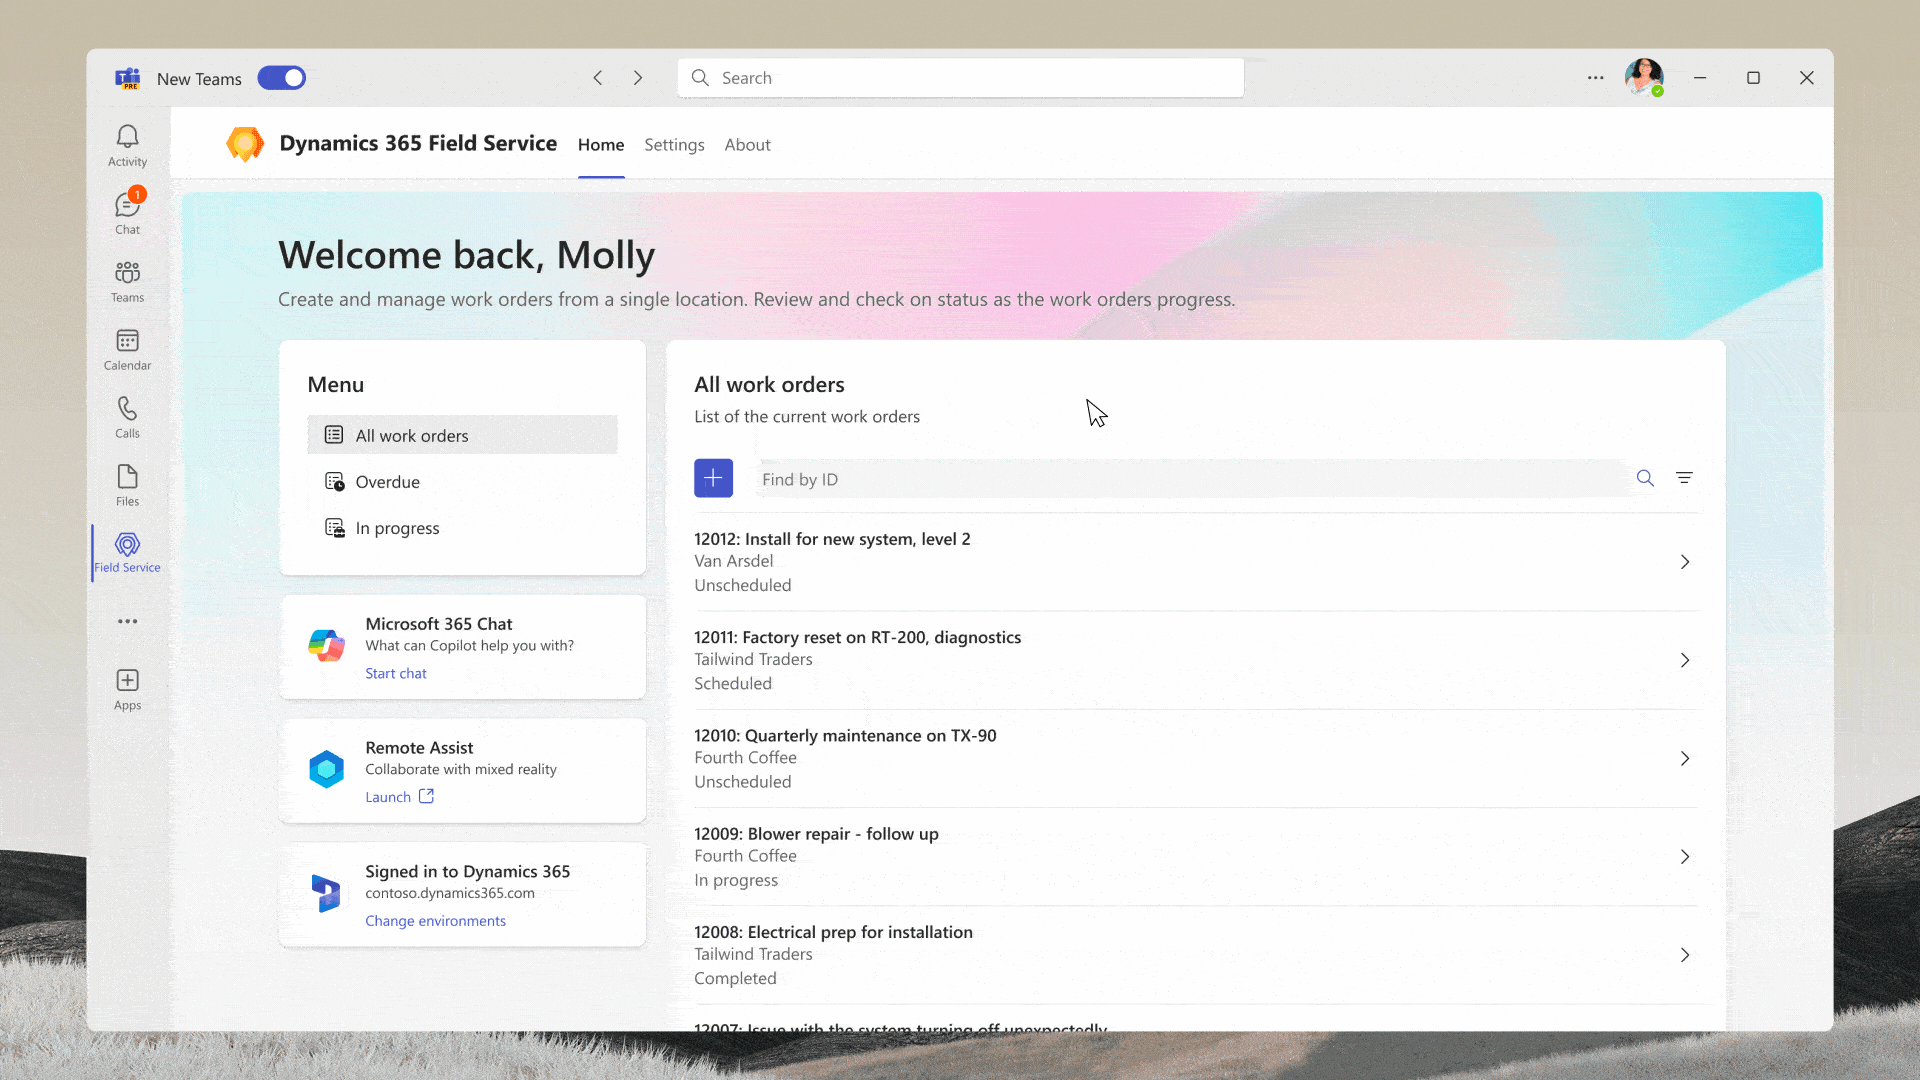Screen dimensions: 1920x1080
Task: Open the Chat panel with unread notification
Action: [x=127, y=210]
